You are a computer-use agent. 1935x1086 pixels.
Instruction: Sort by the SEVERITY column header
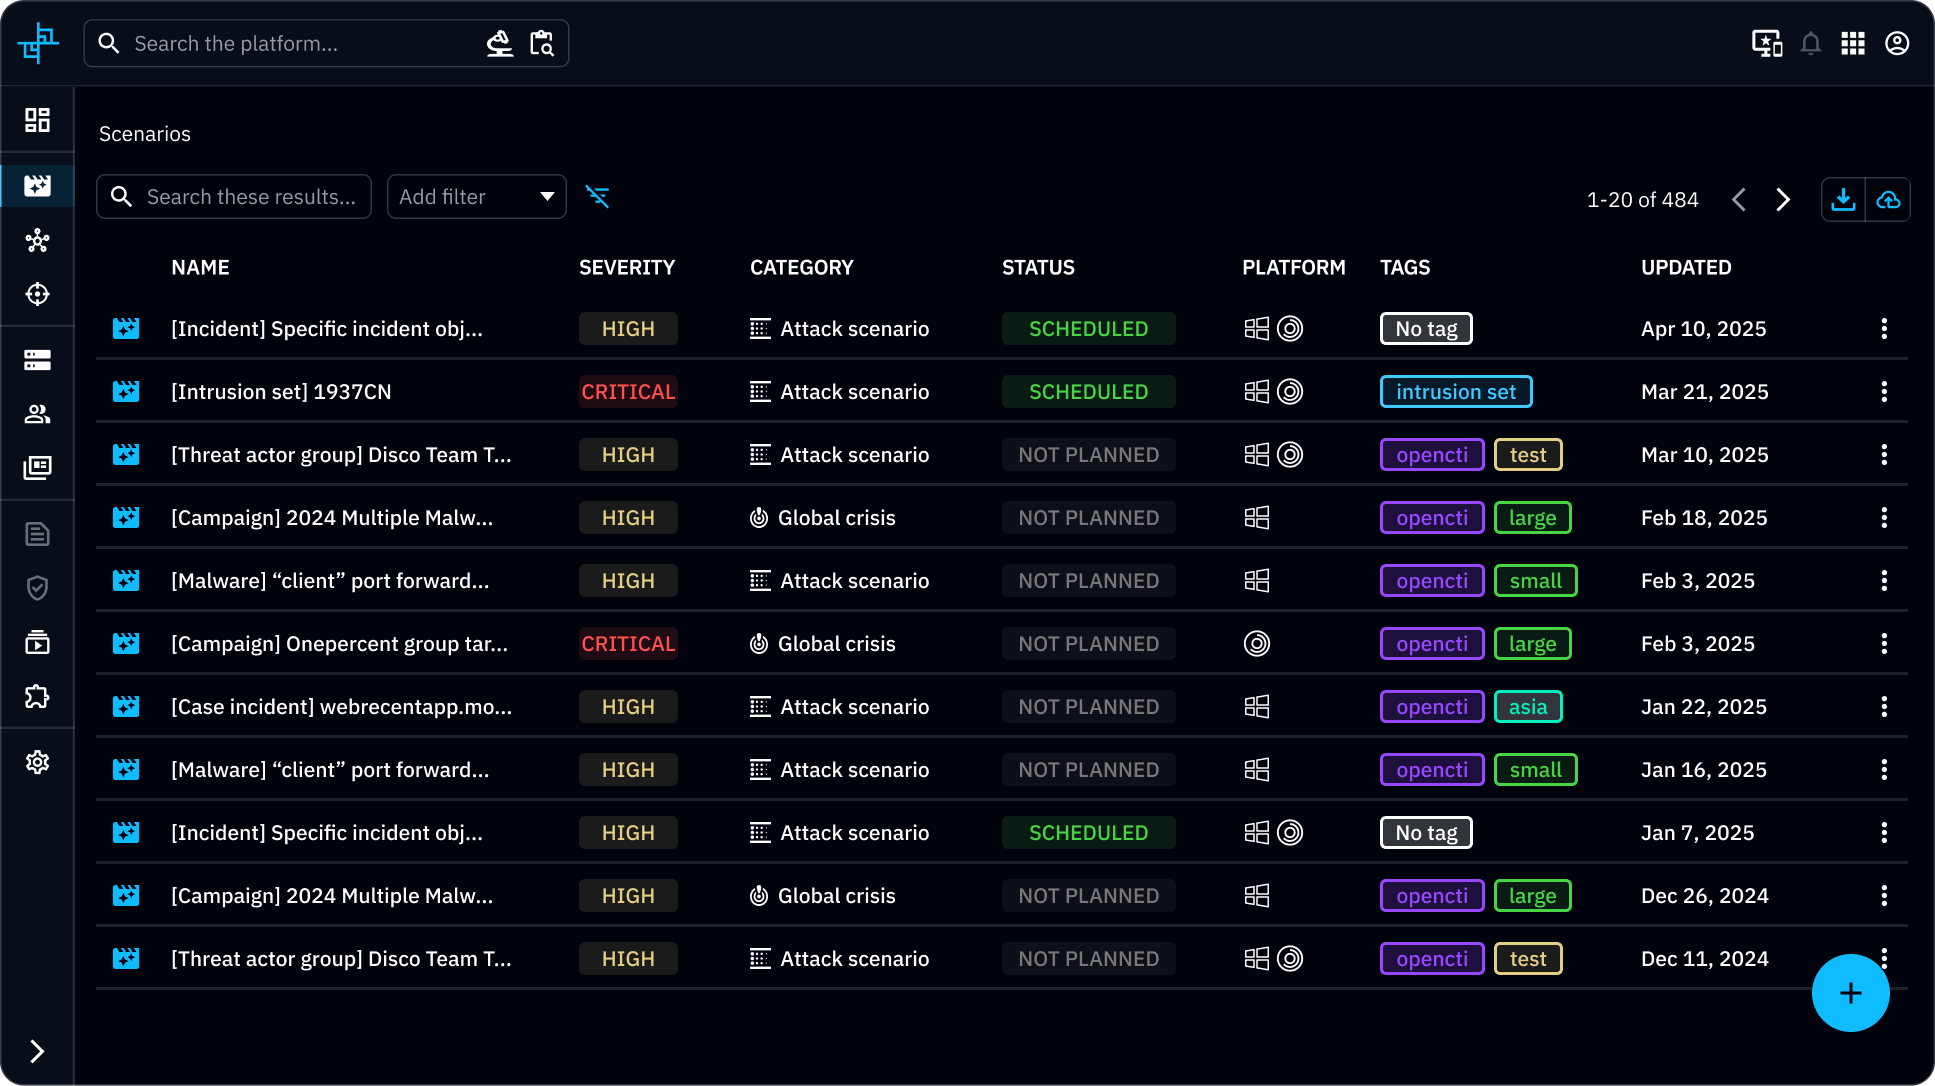pyautogui.click(x=626, y=268)
